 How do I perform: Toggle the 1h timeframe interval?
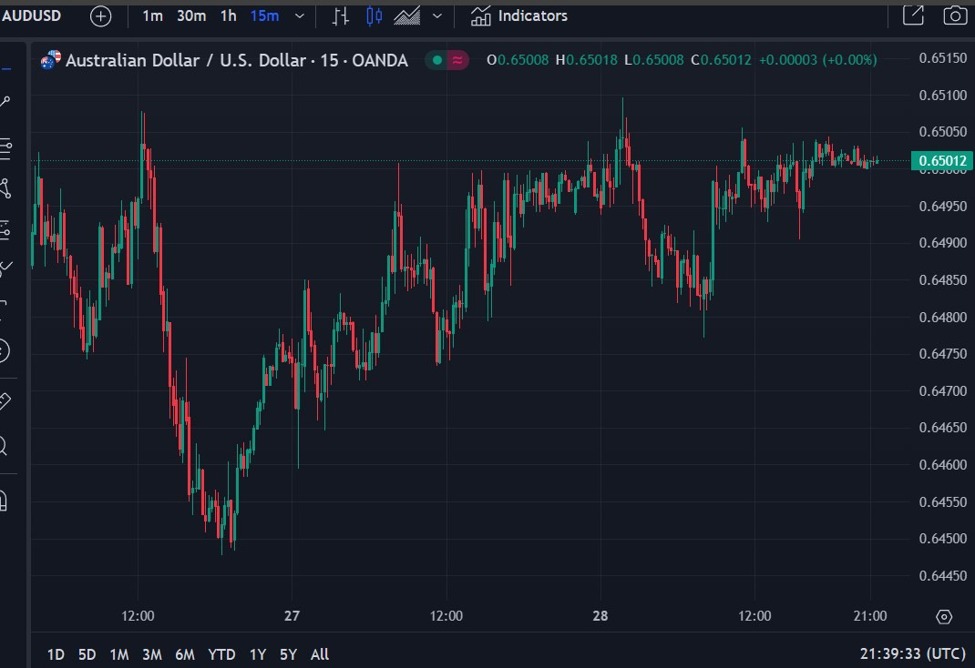tap(228, 16)
